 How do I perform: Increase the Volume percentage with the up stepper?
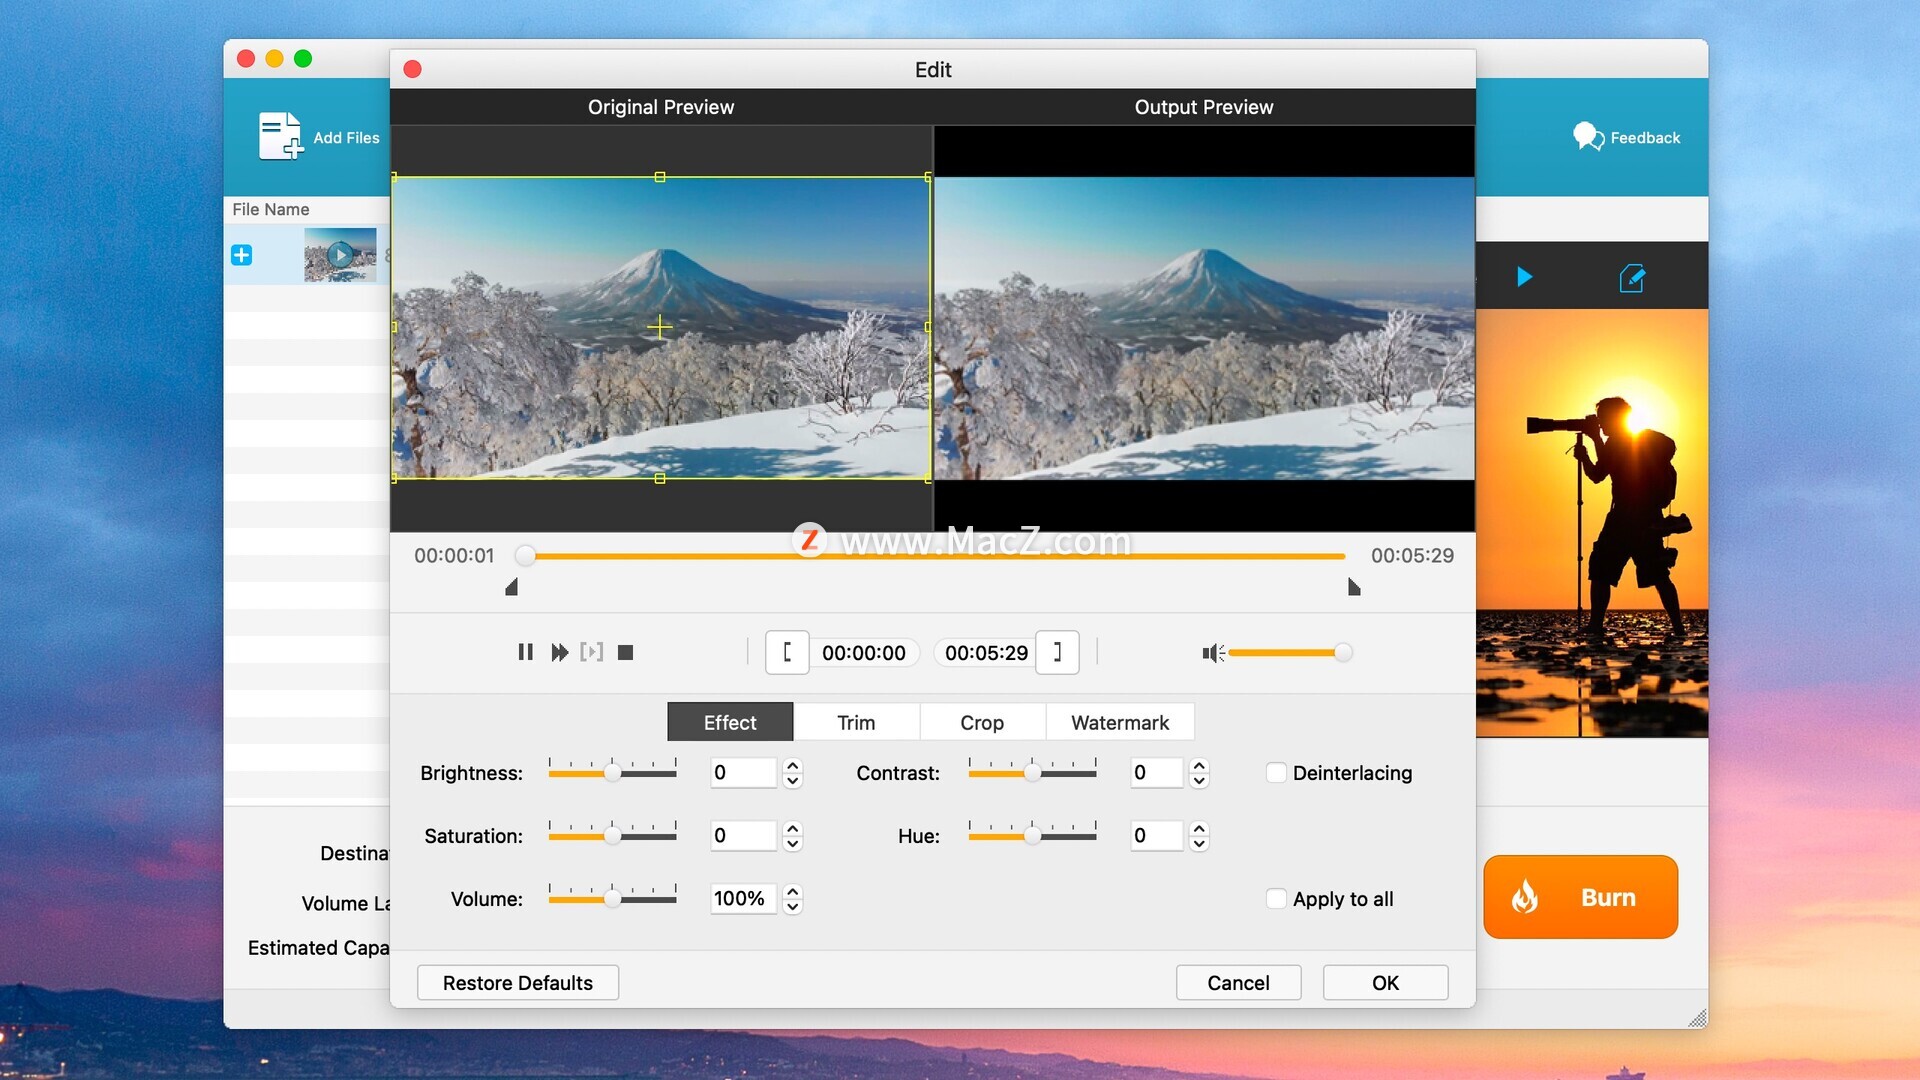point(793,891)
